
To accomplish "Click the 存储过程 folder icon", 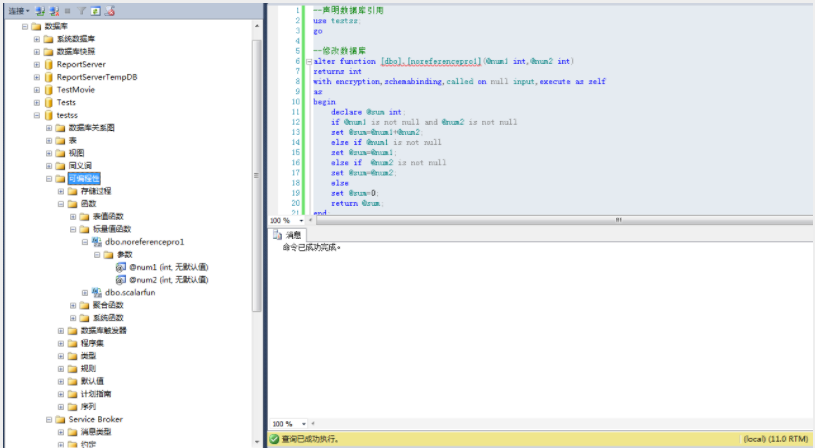I will click(x=72, y=191).
